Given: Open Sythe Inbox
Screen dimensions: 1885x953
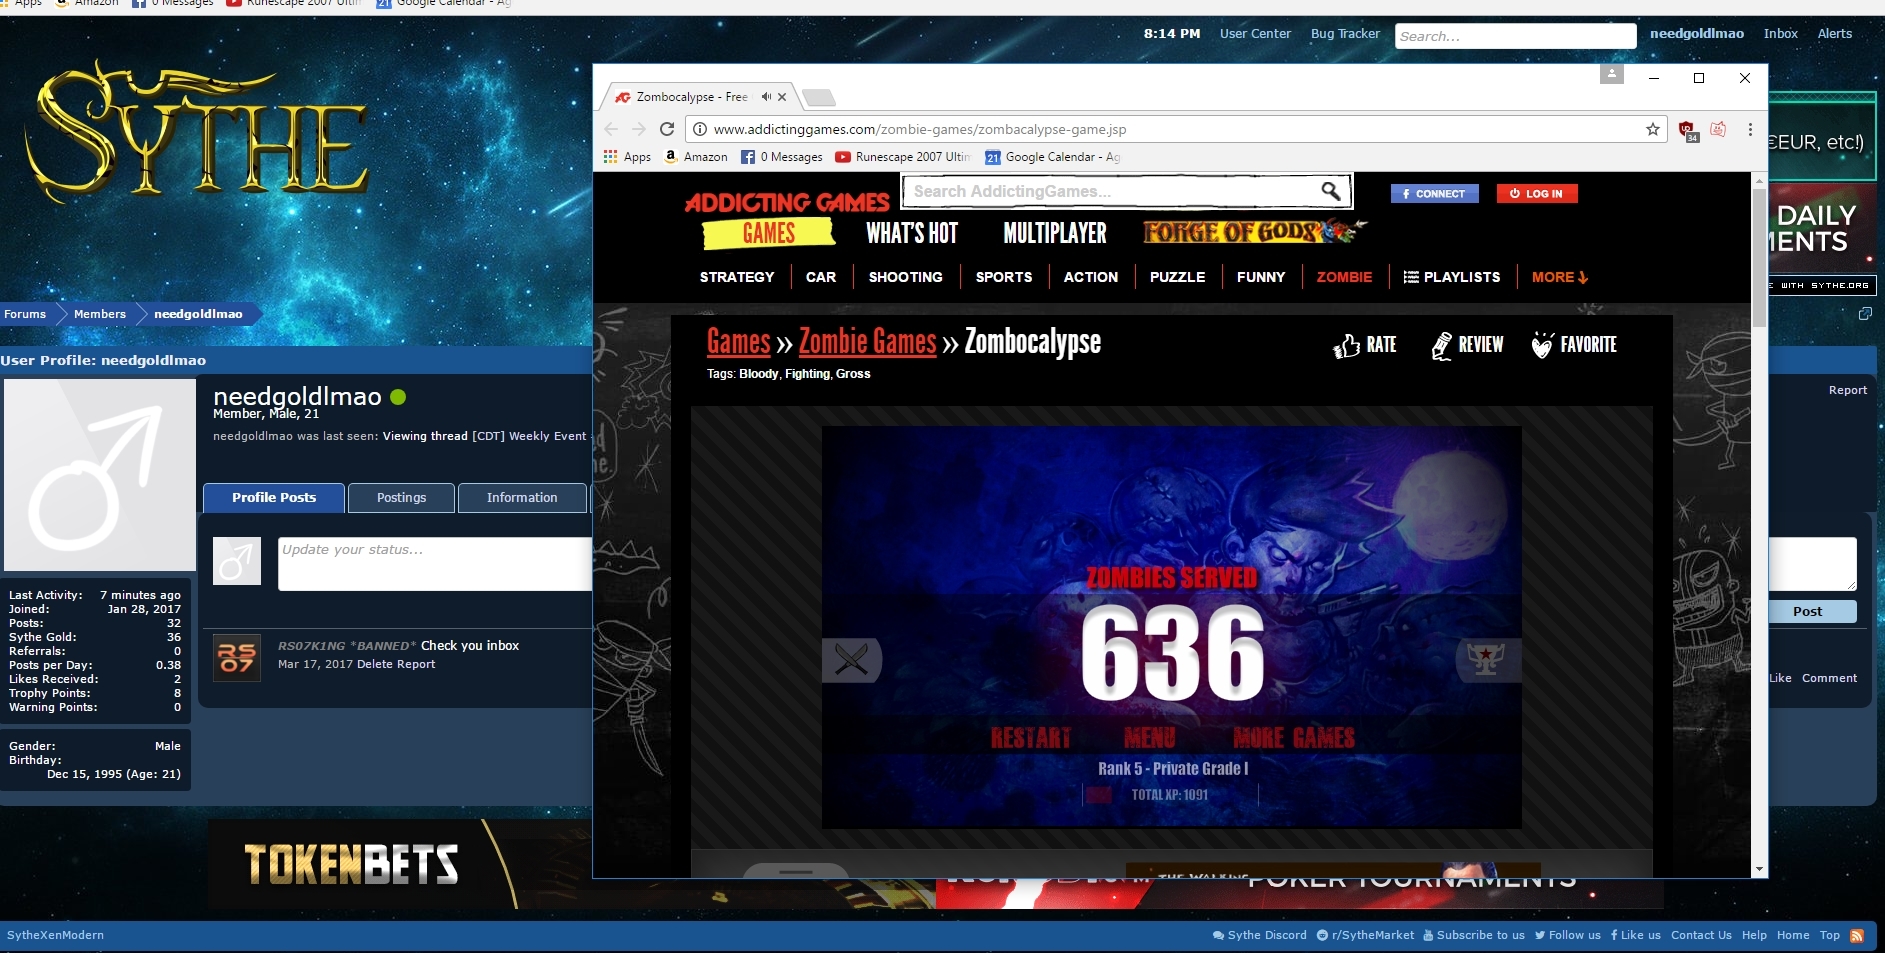Looking at the screenshot, I should 1780,34.
